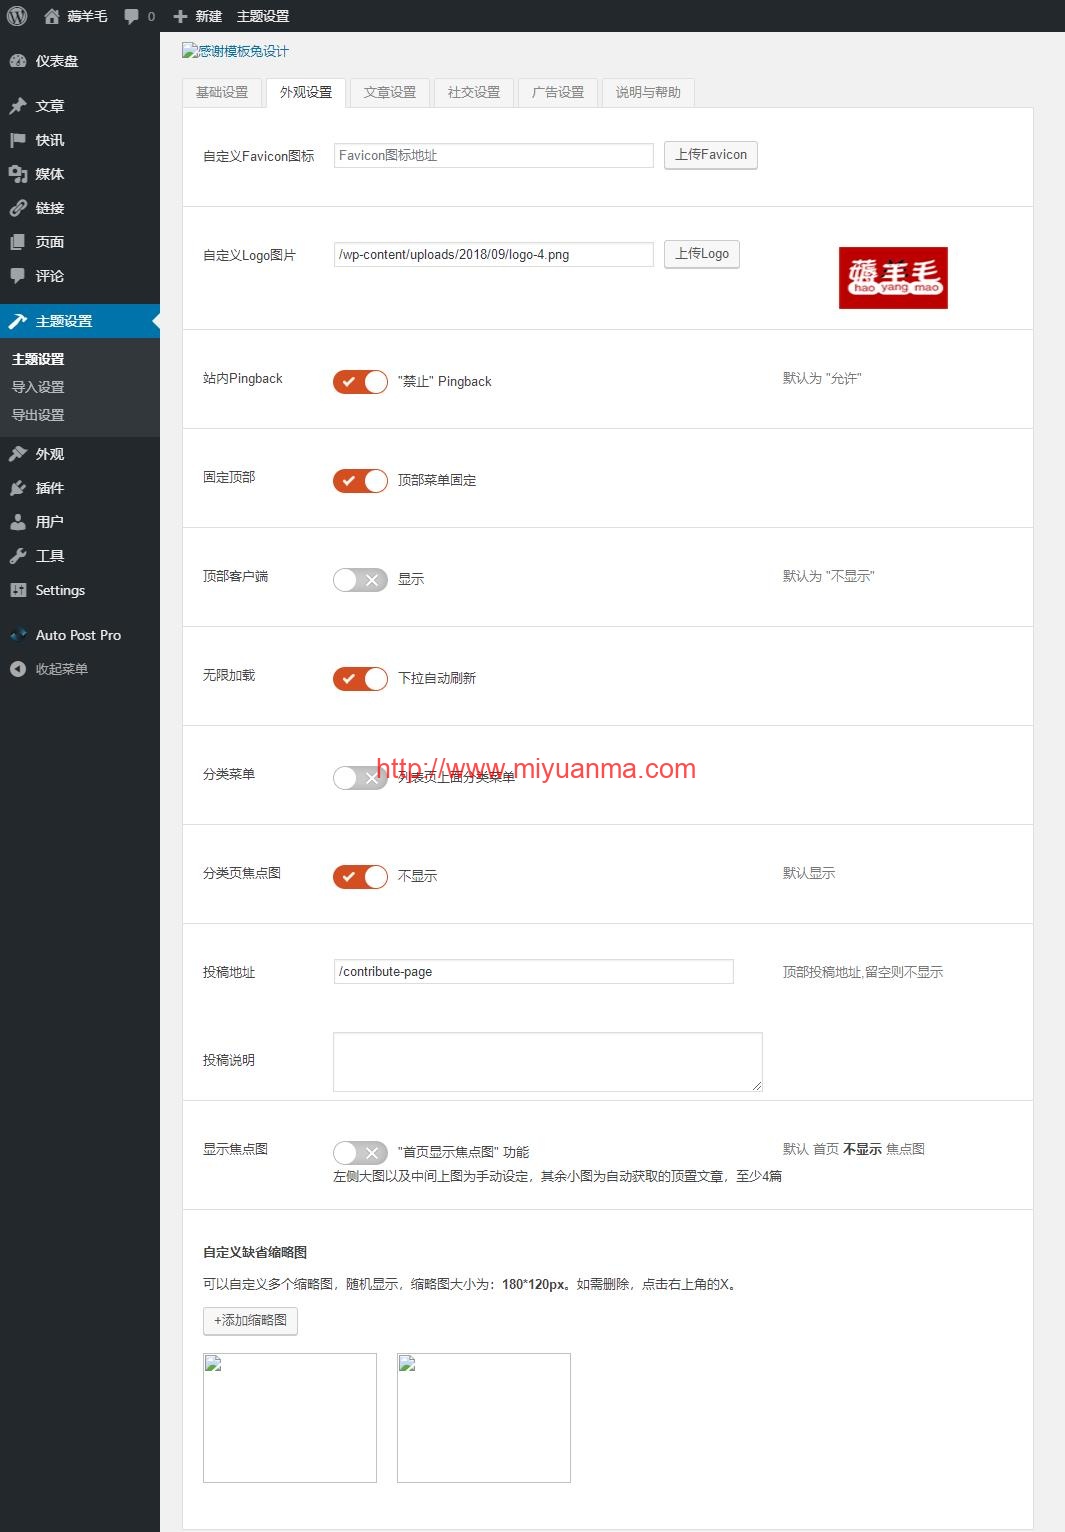
Task: Click the 感谢模板兔设计 header image link
Action: tap(236, 51)
